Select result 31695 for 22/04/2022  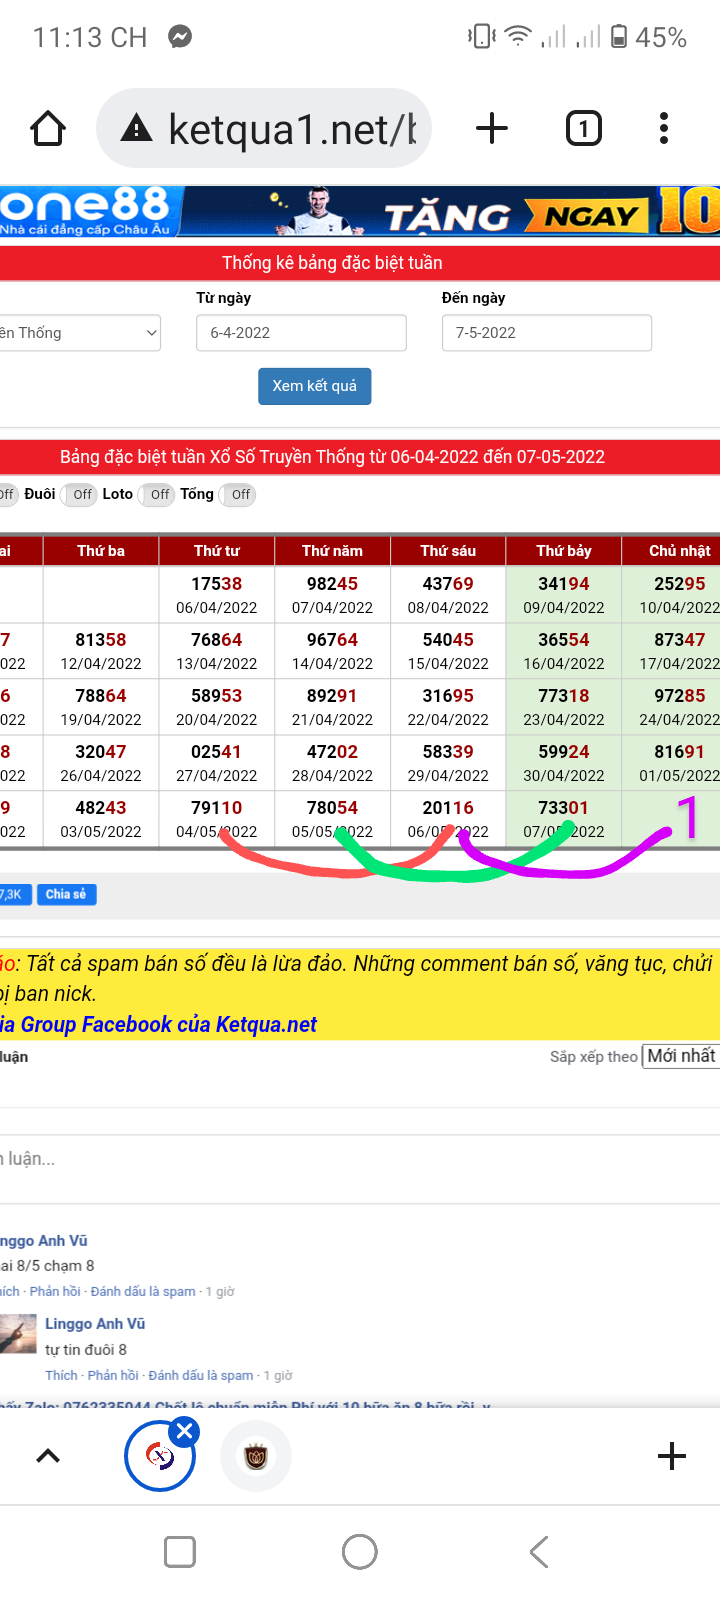(448, 696)
